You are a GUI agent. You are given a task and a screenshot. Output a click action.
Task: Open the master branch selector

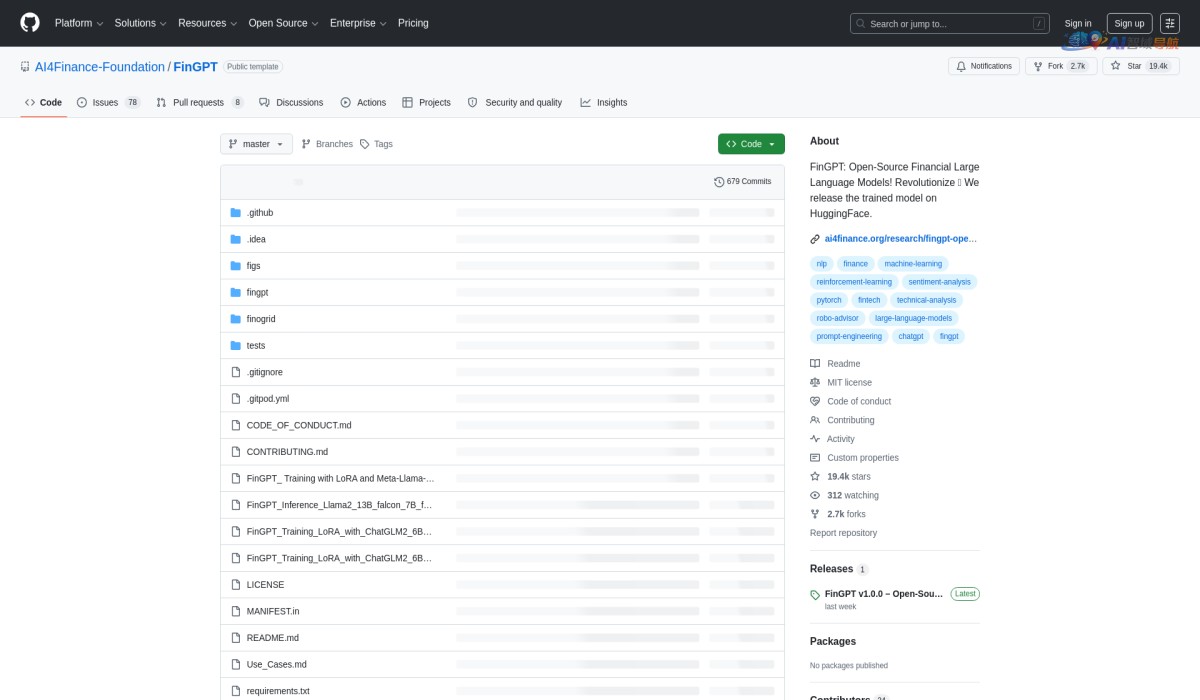pyautogui.click(x=256, y=144)
